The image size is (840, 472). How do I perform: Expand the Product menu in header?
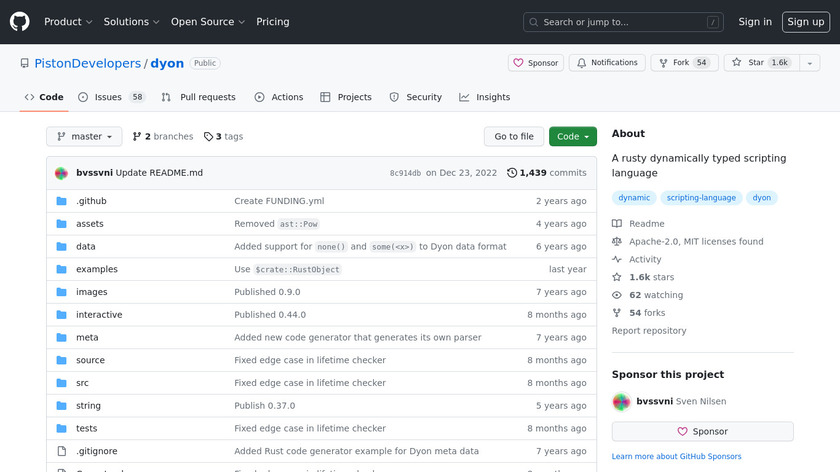(x=68, y=22)
